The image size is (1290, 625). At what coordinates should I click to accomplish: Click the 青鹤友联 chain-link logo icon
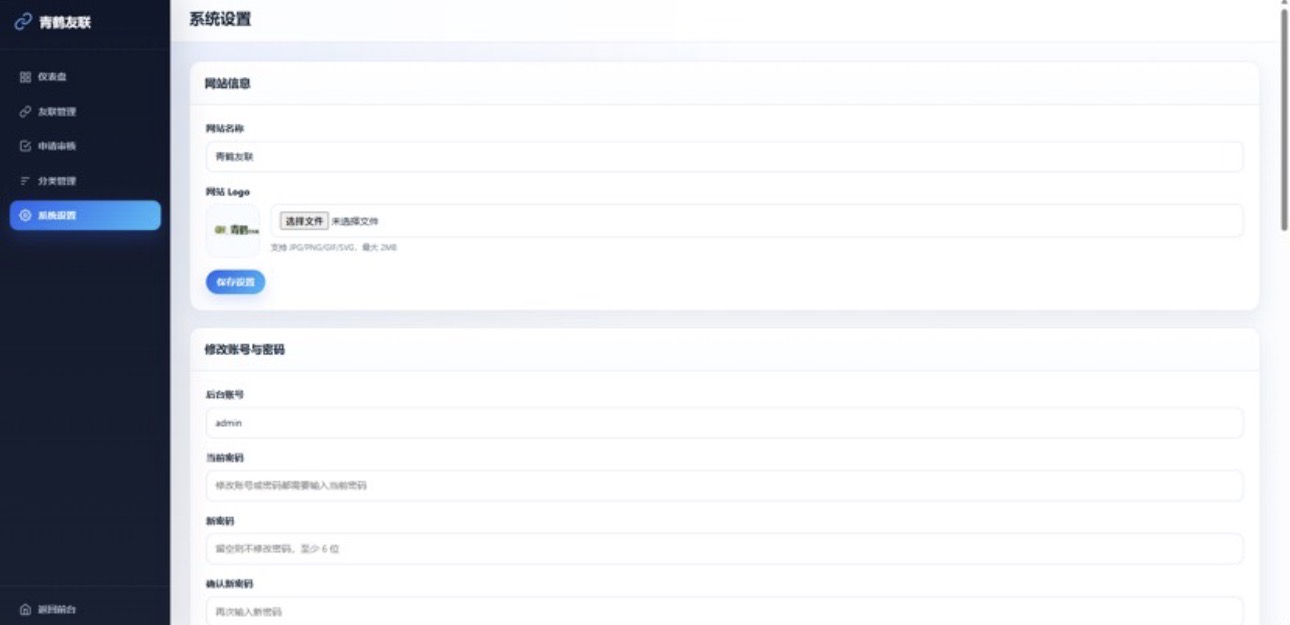coord(23,21)
